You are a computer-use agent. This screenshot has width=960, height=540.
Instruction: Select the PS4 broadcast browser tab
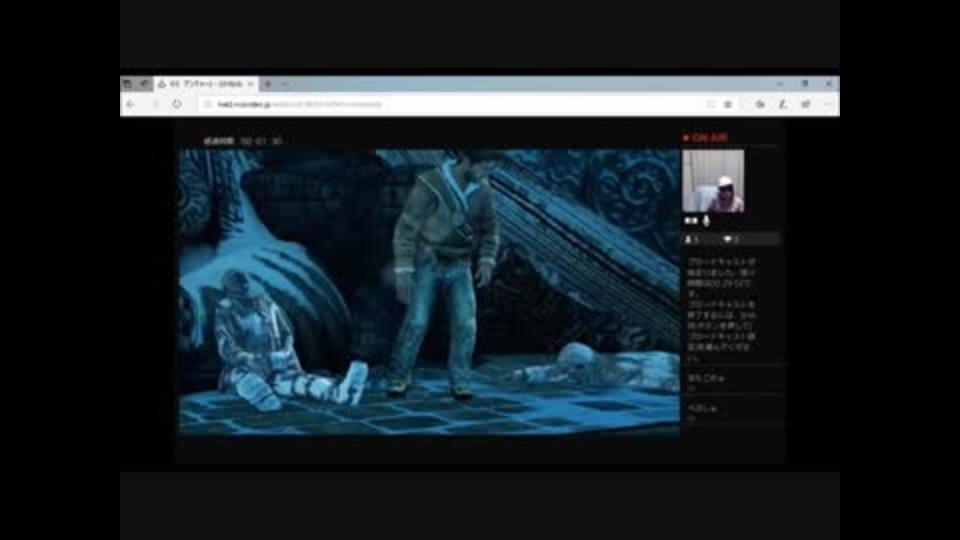click(205, 84)
